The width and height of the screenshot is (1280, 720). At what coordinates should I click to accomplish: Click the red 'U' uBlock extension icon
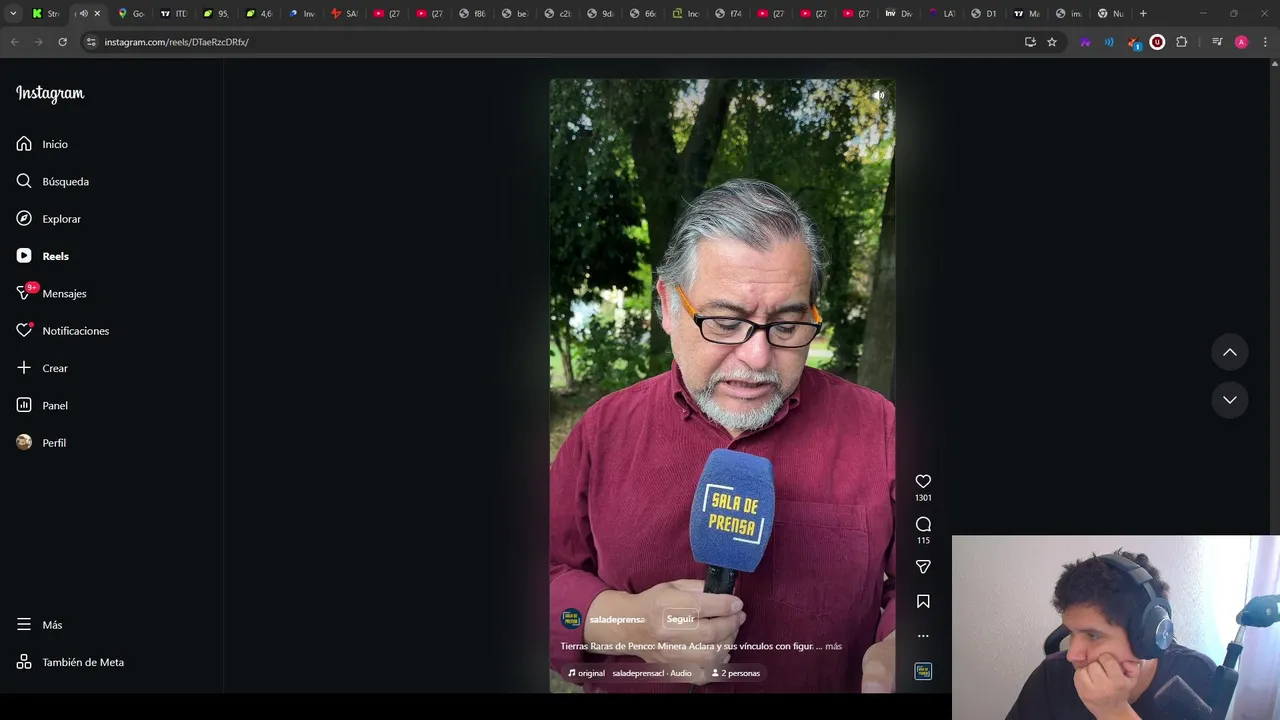coord(1157,42)
